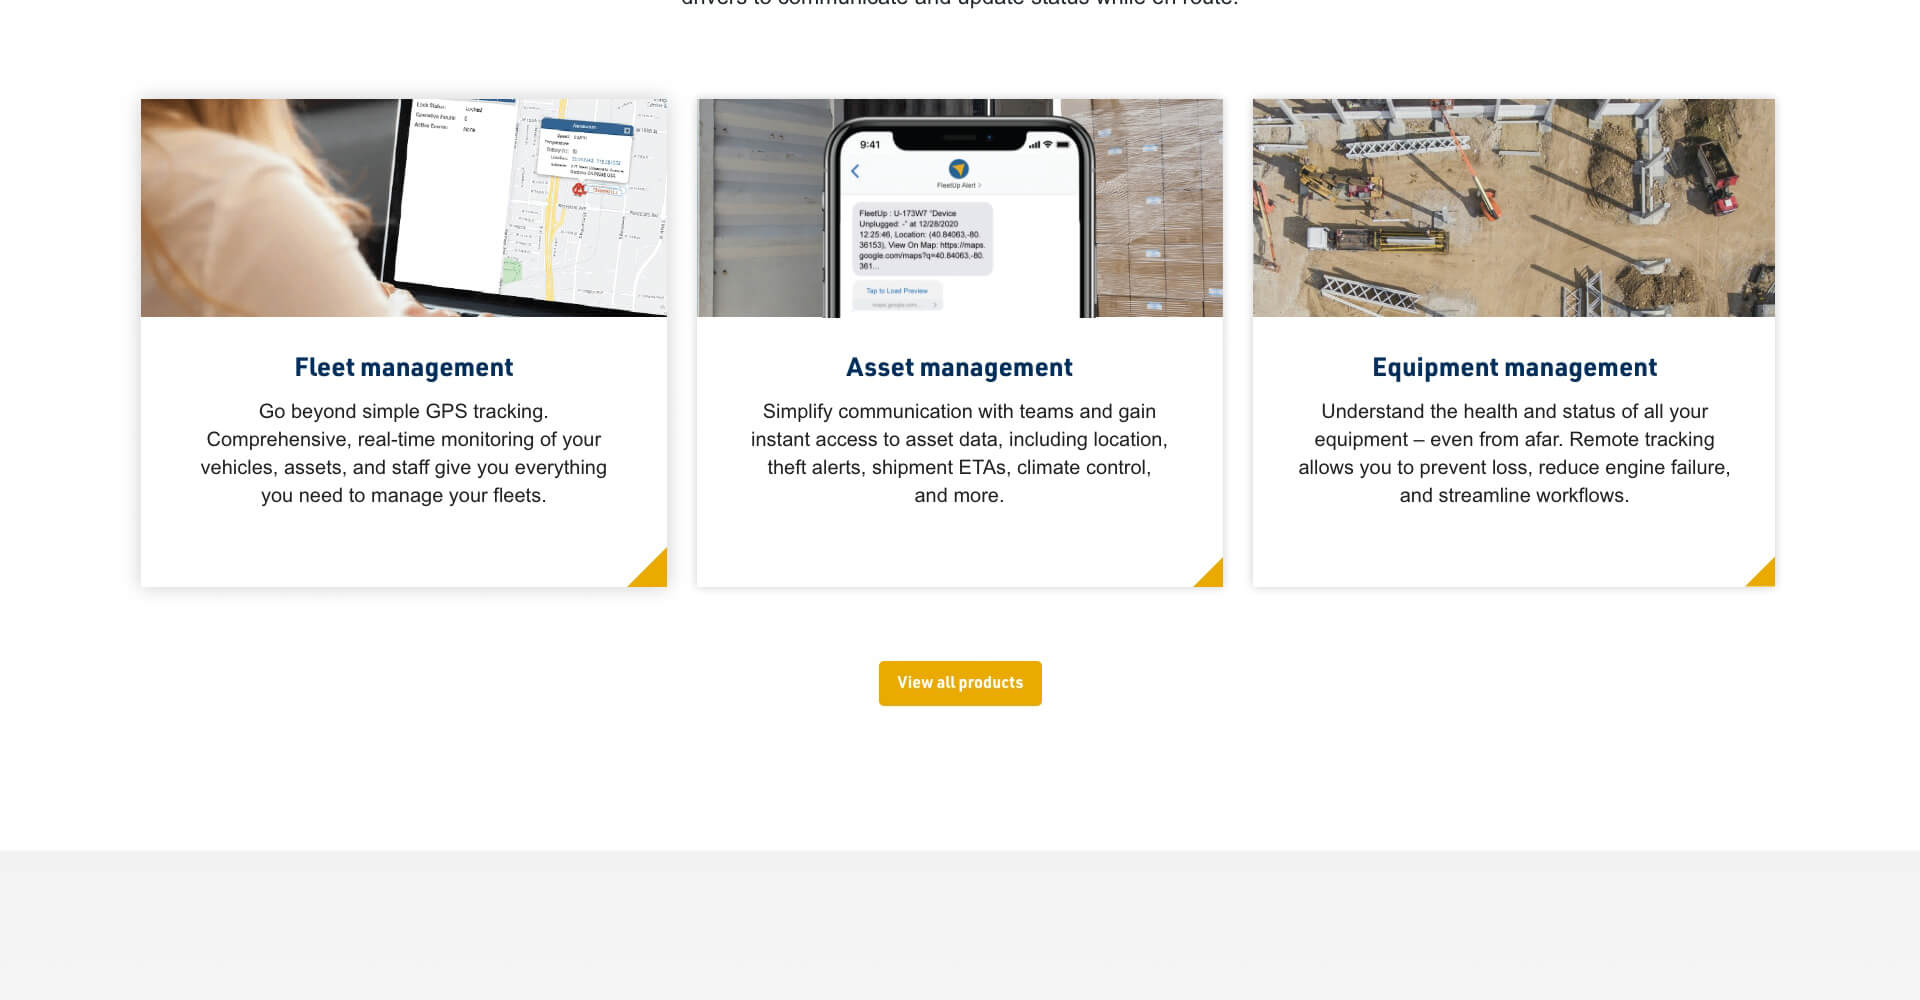Click the Asset management phone alert image

[959, 208]
